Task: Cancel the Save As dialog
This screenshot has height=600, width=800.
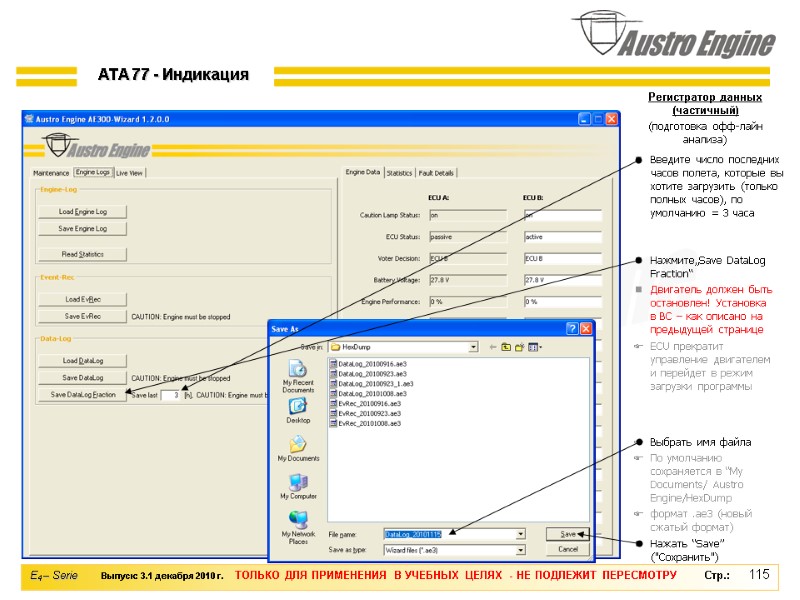Action: [567, 549]
